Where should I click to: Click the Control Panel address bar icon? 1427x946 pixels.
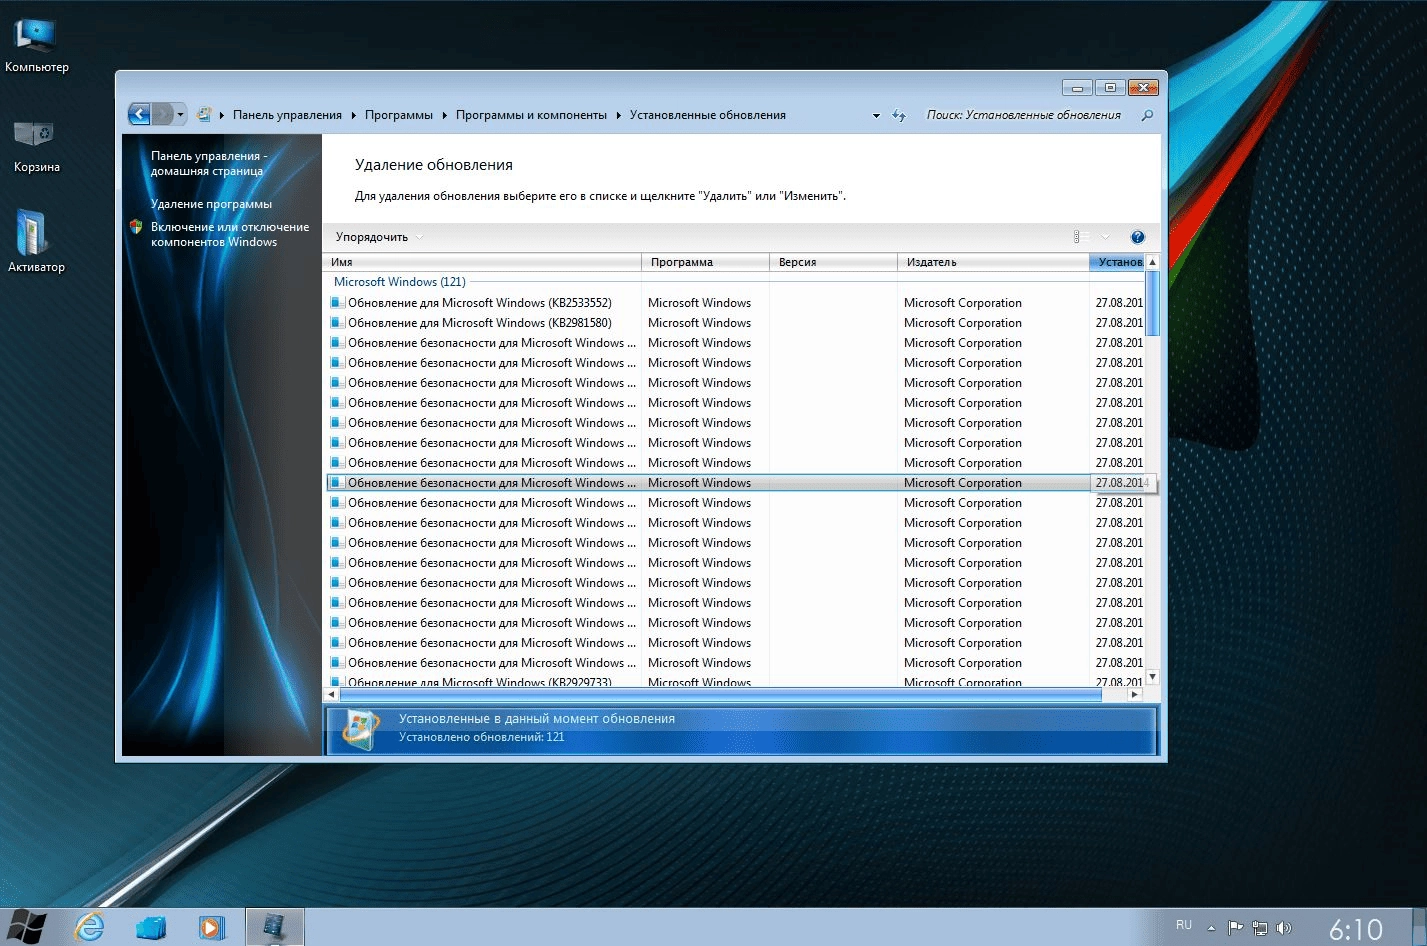[x=204, y=115]
